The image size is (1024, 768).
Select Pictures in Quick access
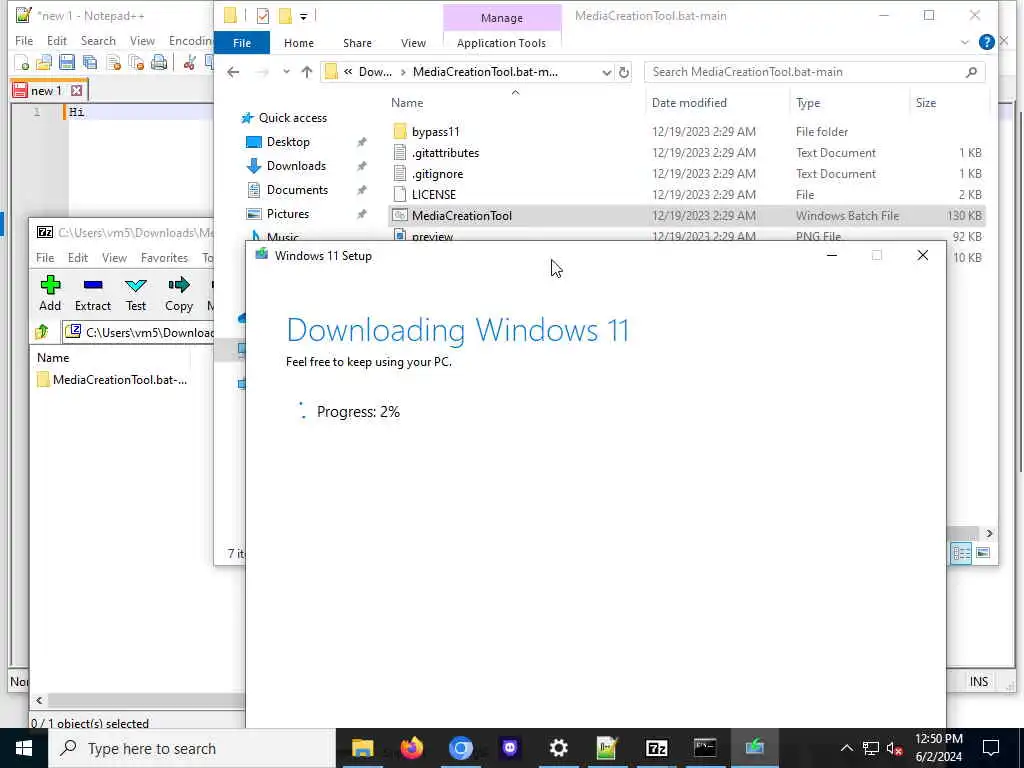(287, 214)
